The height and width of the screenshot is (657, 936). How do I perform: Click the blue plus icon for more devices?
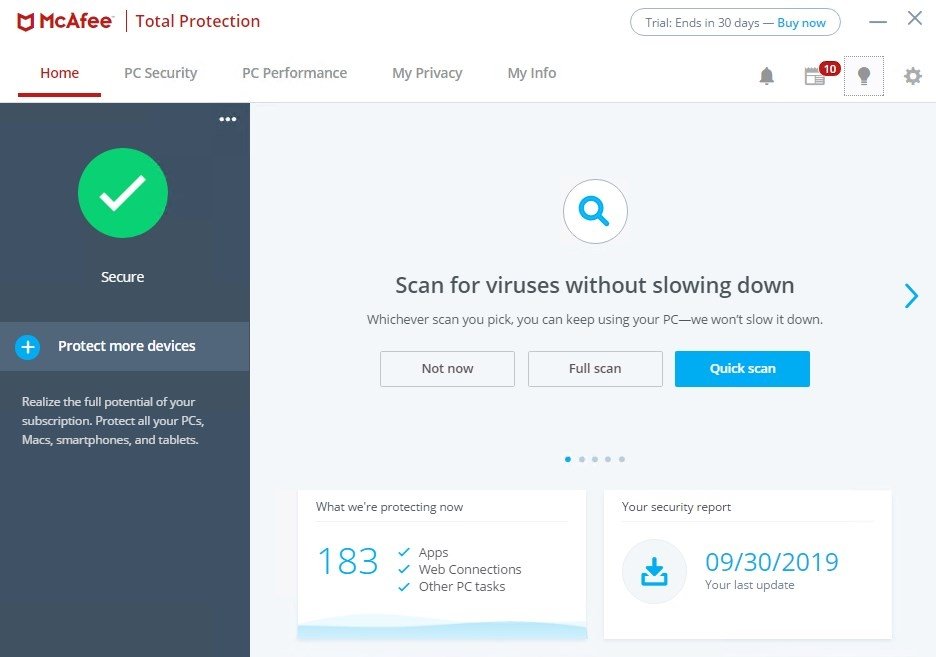point(27,347)
